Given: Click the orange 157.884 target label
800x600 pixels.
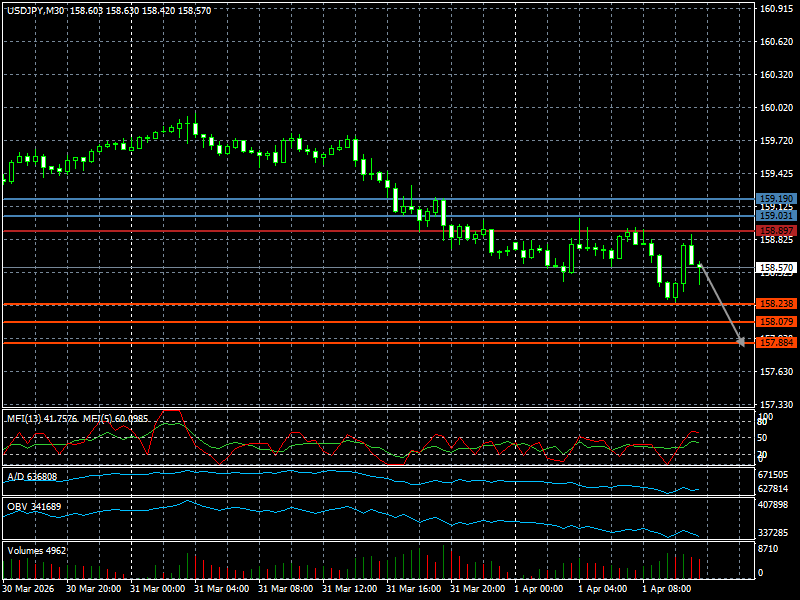Looking at the screenshot, I should [x=776, y=342].
